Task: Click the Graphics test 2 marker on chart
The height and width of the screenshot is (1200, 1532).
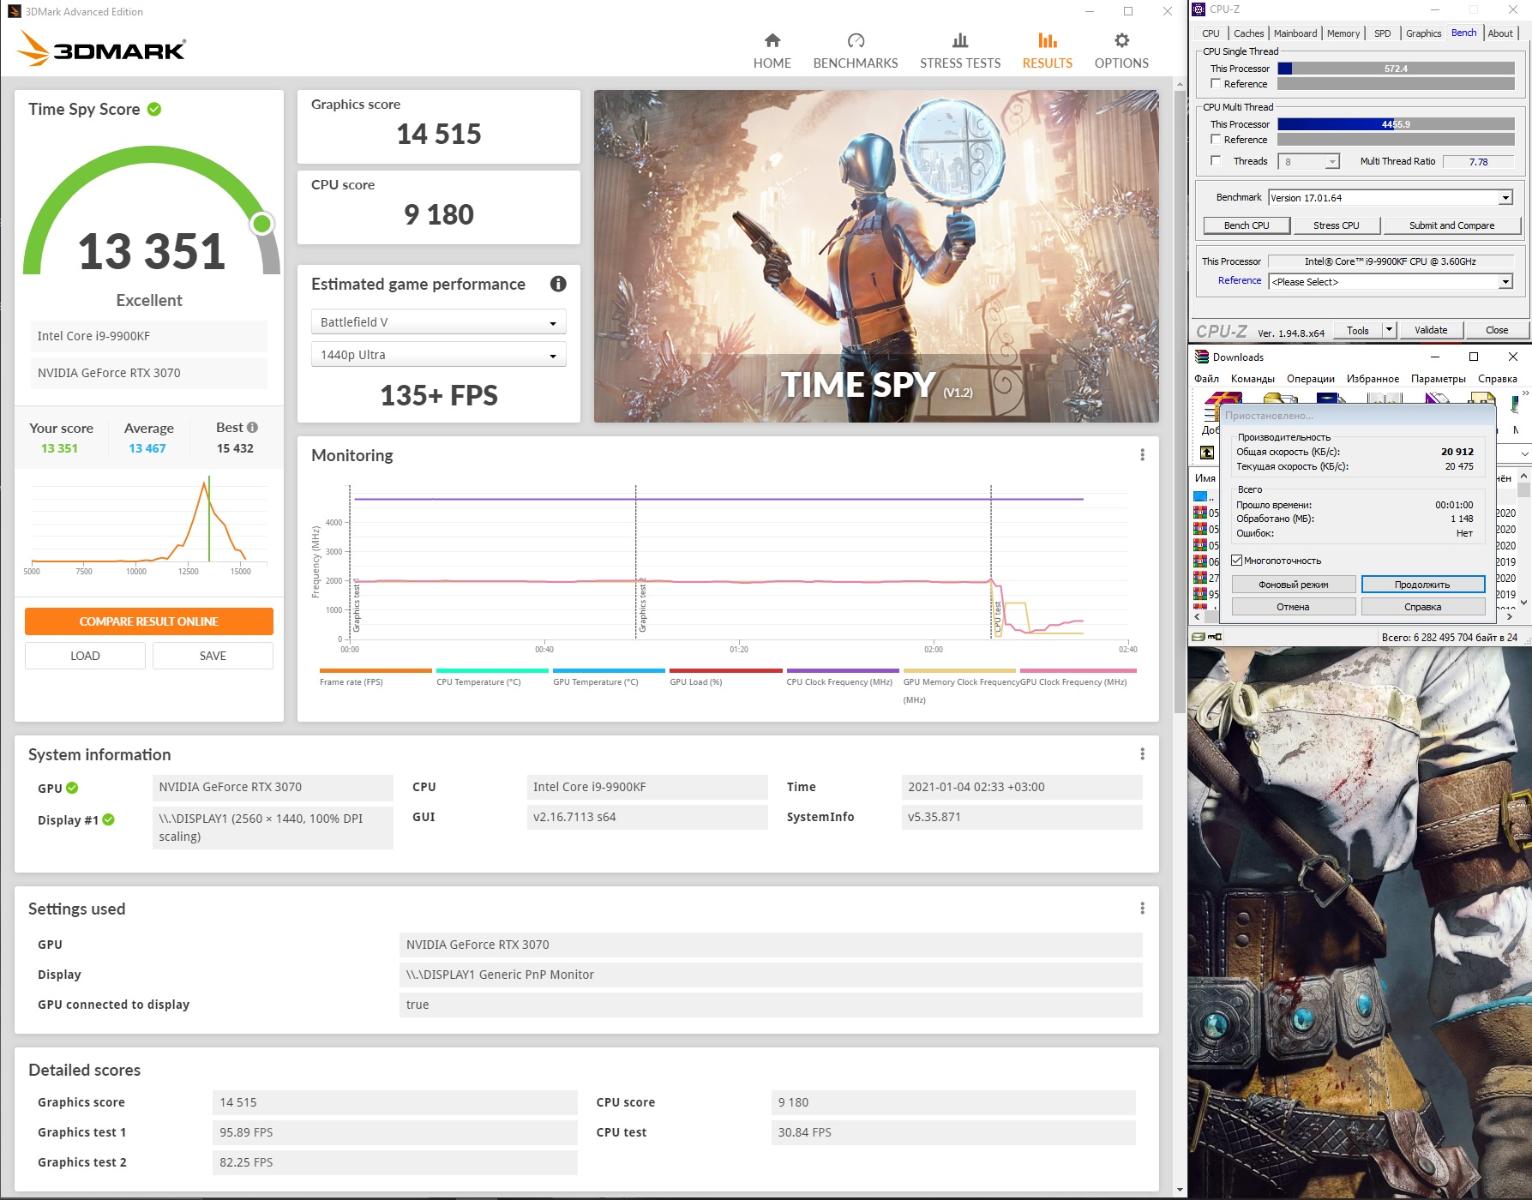Action: click(641, 605)
